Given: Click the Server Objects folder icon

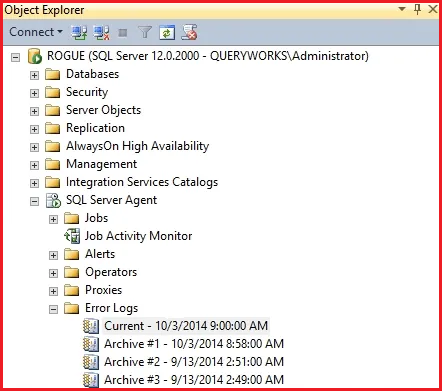Looking at the screenshot, I should tap(53, 110).
